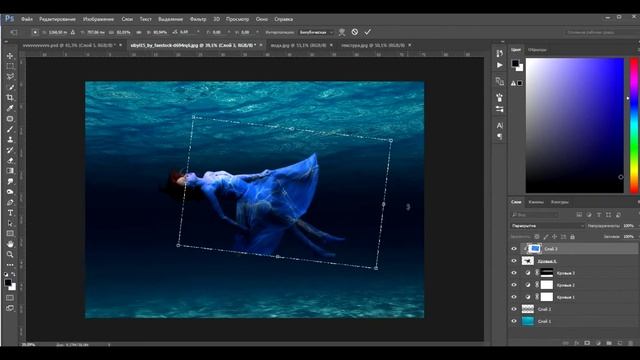Viewport: 640px width, 360px height.
Task: Select the Hand tool
Action: [10, 244]
